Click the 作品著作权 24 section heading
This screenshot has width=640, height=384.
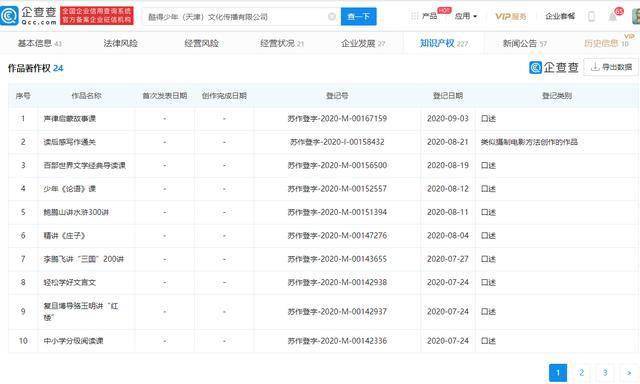(x=36, y=68)
